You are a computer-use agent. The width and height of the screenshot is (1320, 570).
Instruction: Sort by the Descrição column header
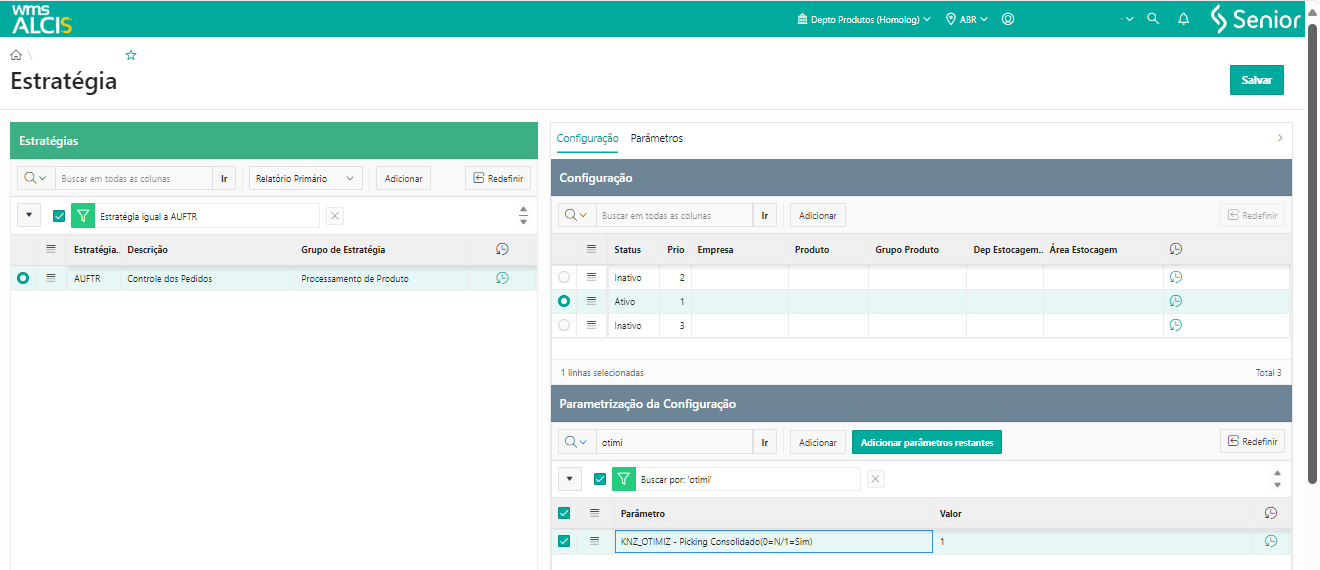148,249
